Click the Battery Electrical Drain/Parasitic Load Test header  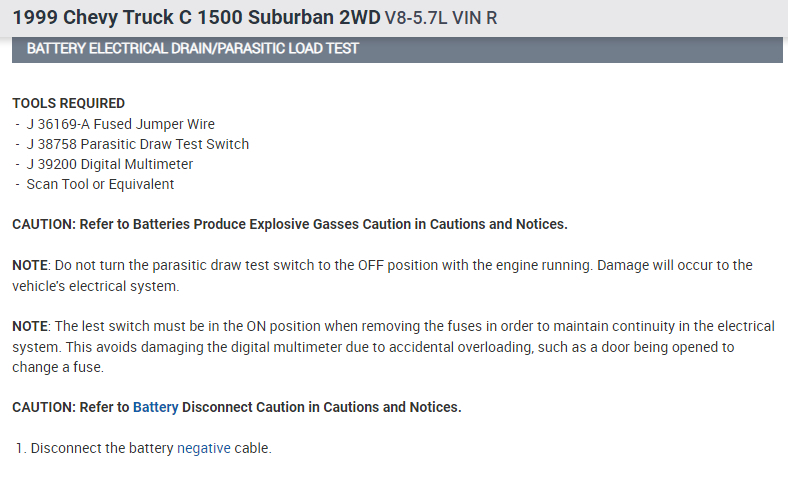[192, 48]
